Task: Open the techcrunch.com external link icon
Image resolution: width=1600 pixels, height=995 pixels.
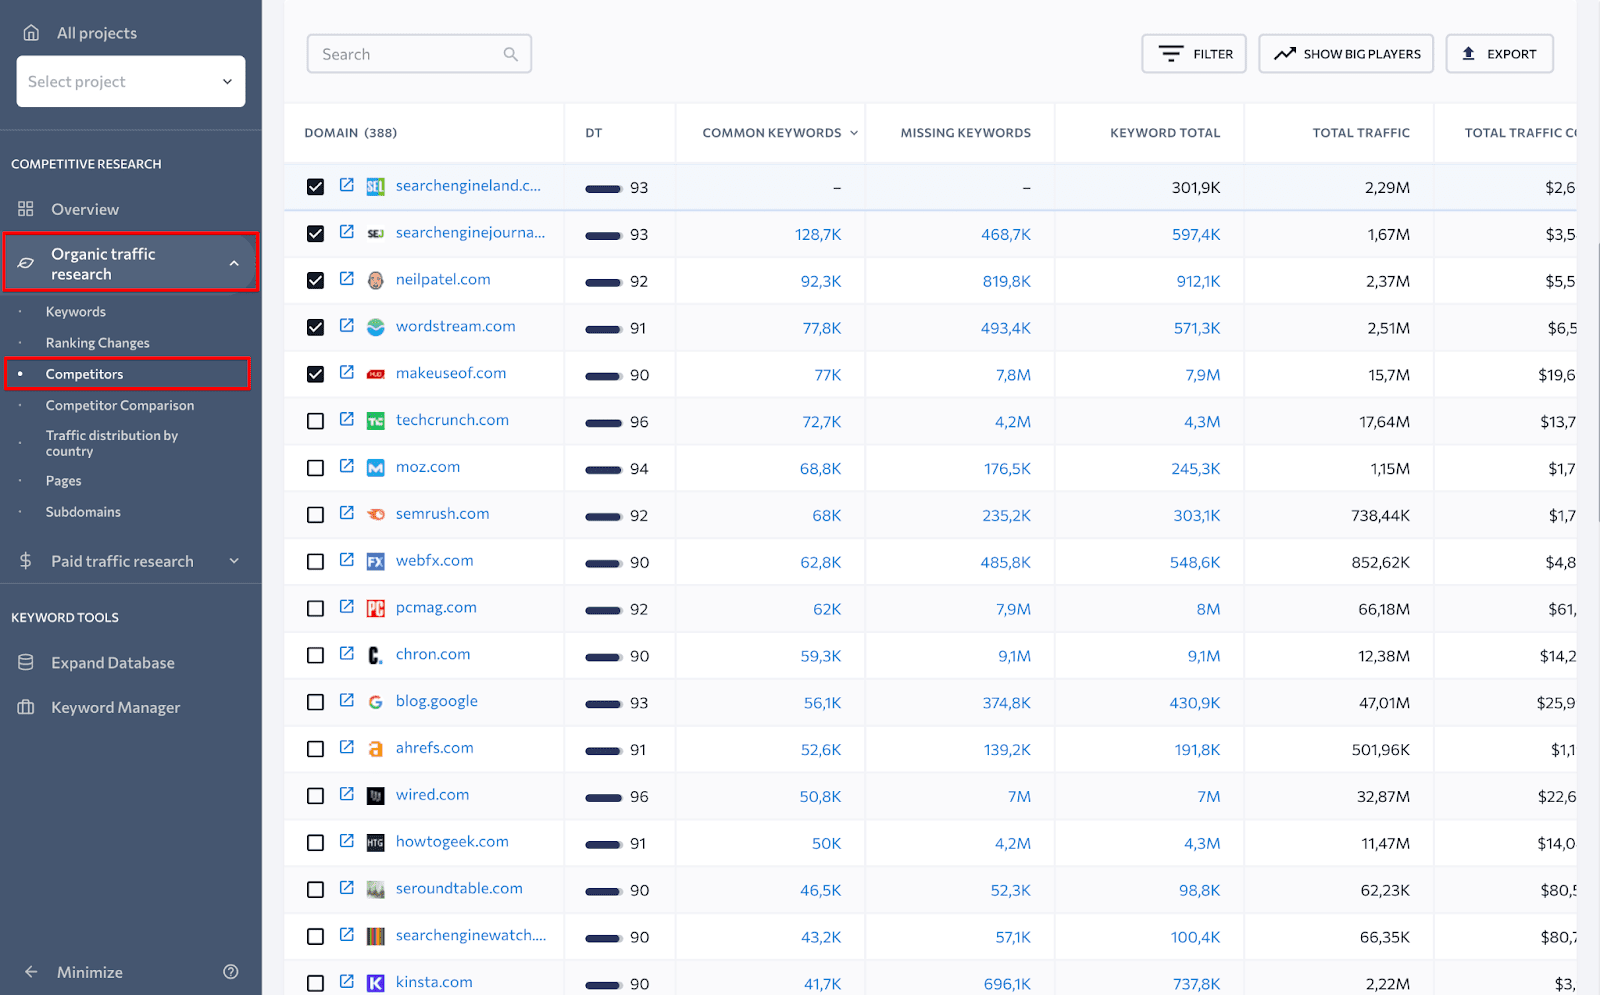Action: [x=347, y=420]
